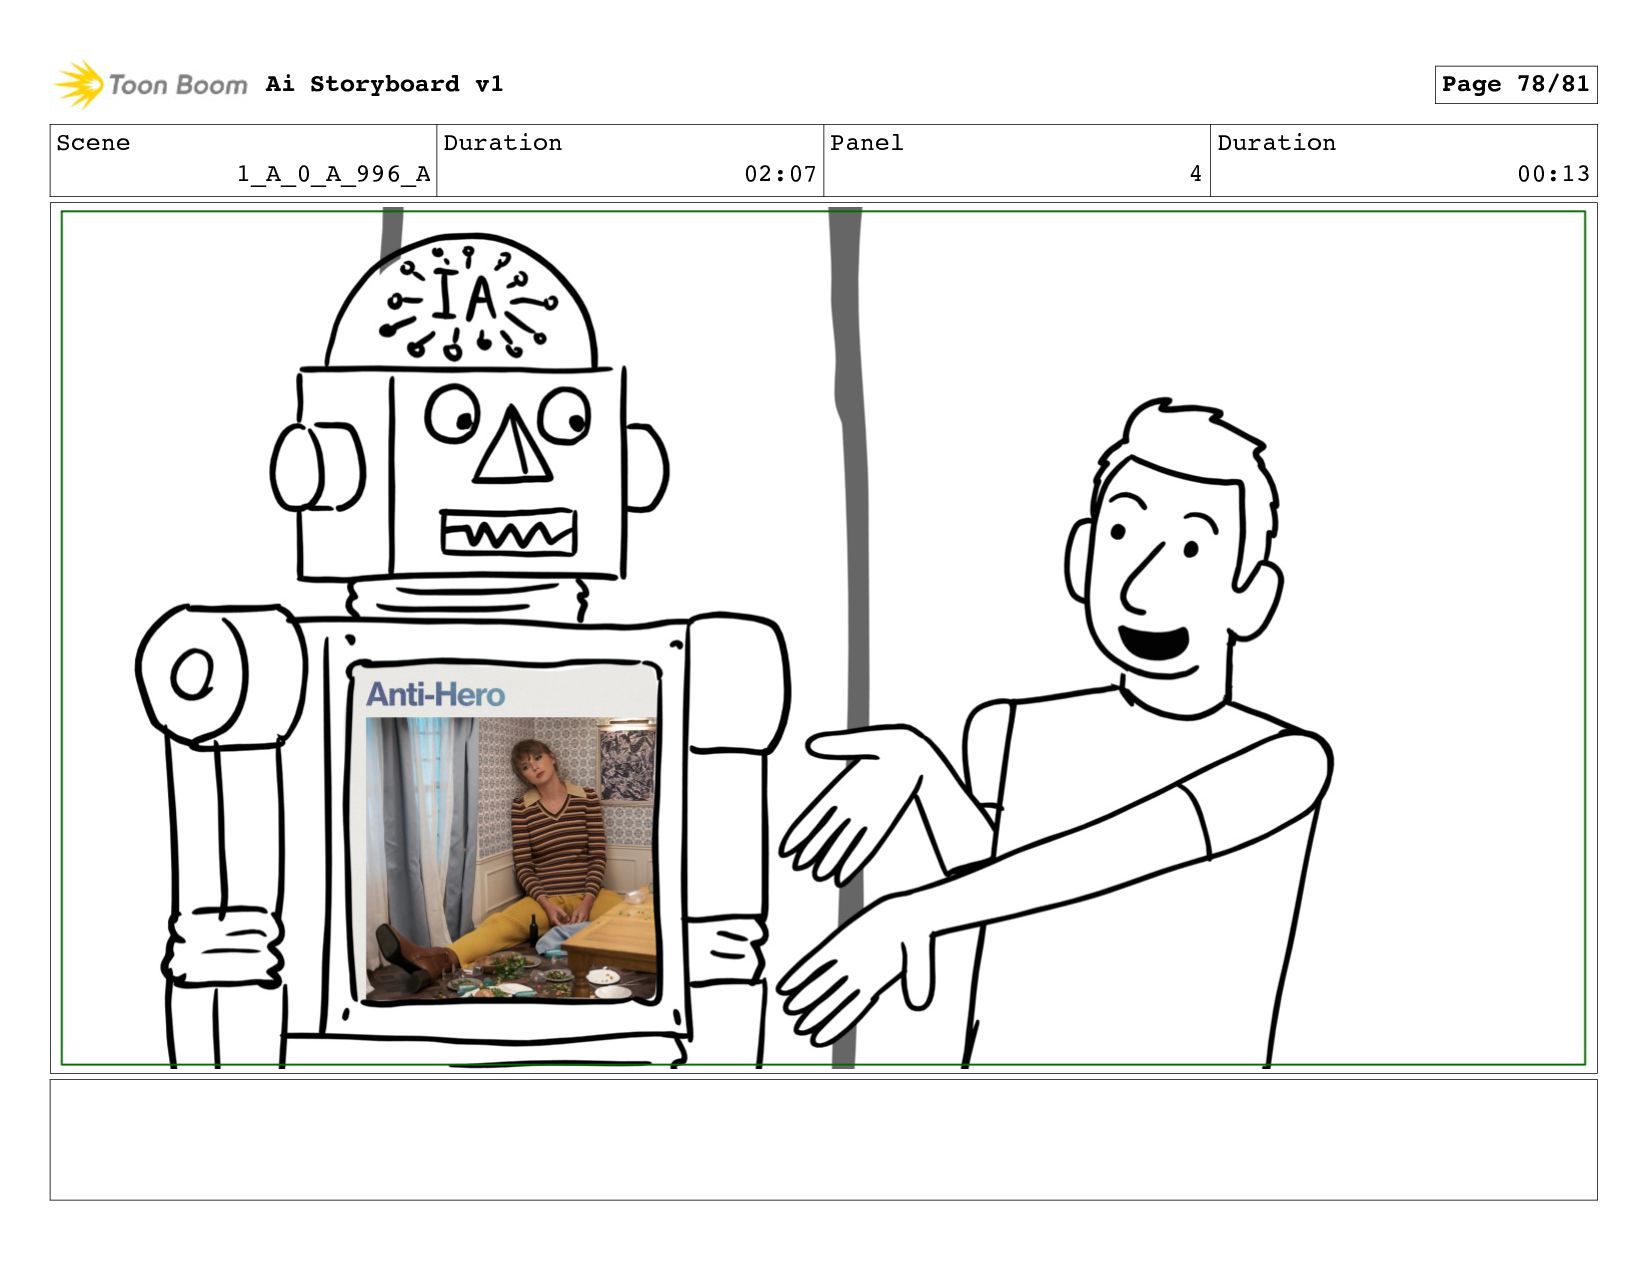Click the photo inside the robot's chest
This screenshot has width=1650, height=1275.
point(510,858)
